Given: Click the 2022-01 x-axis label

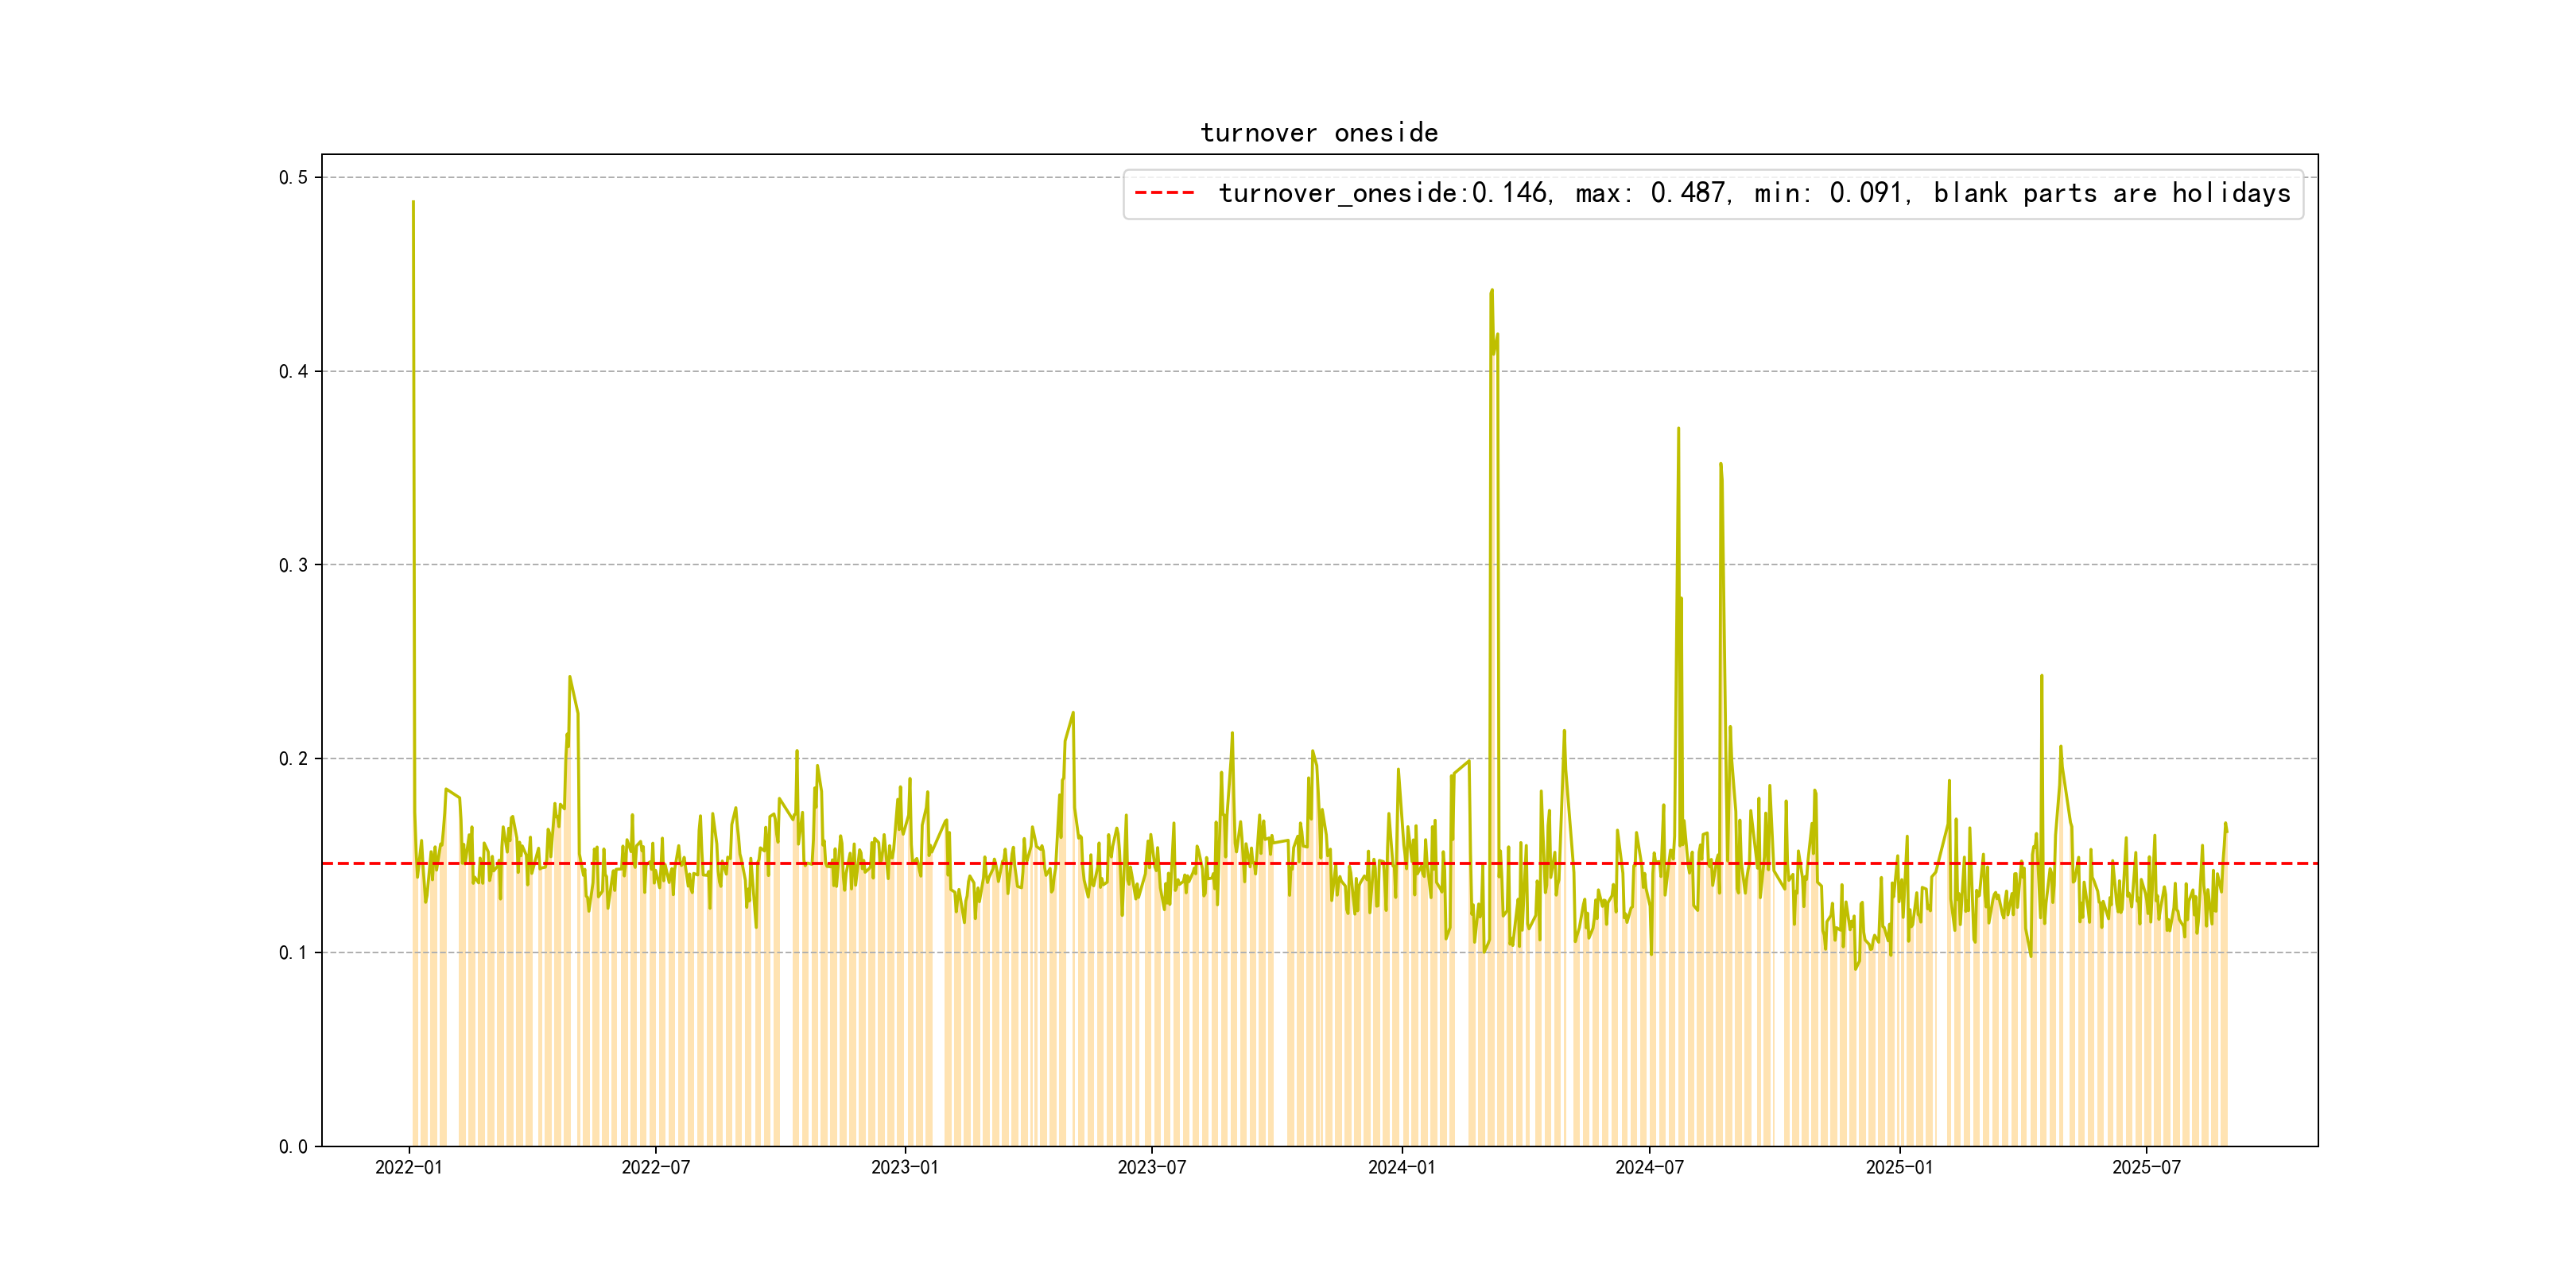Looking at the screenshot, I should (x=408, y=1167).
